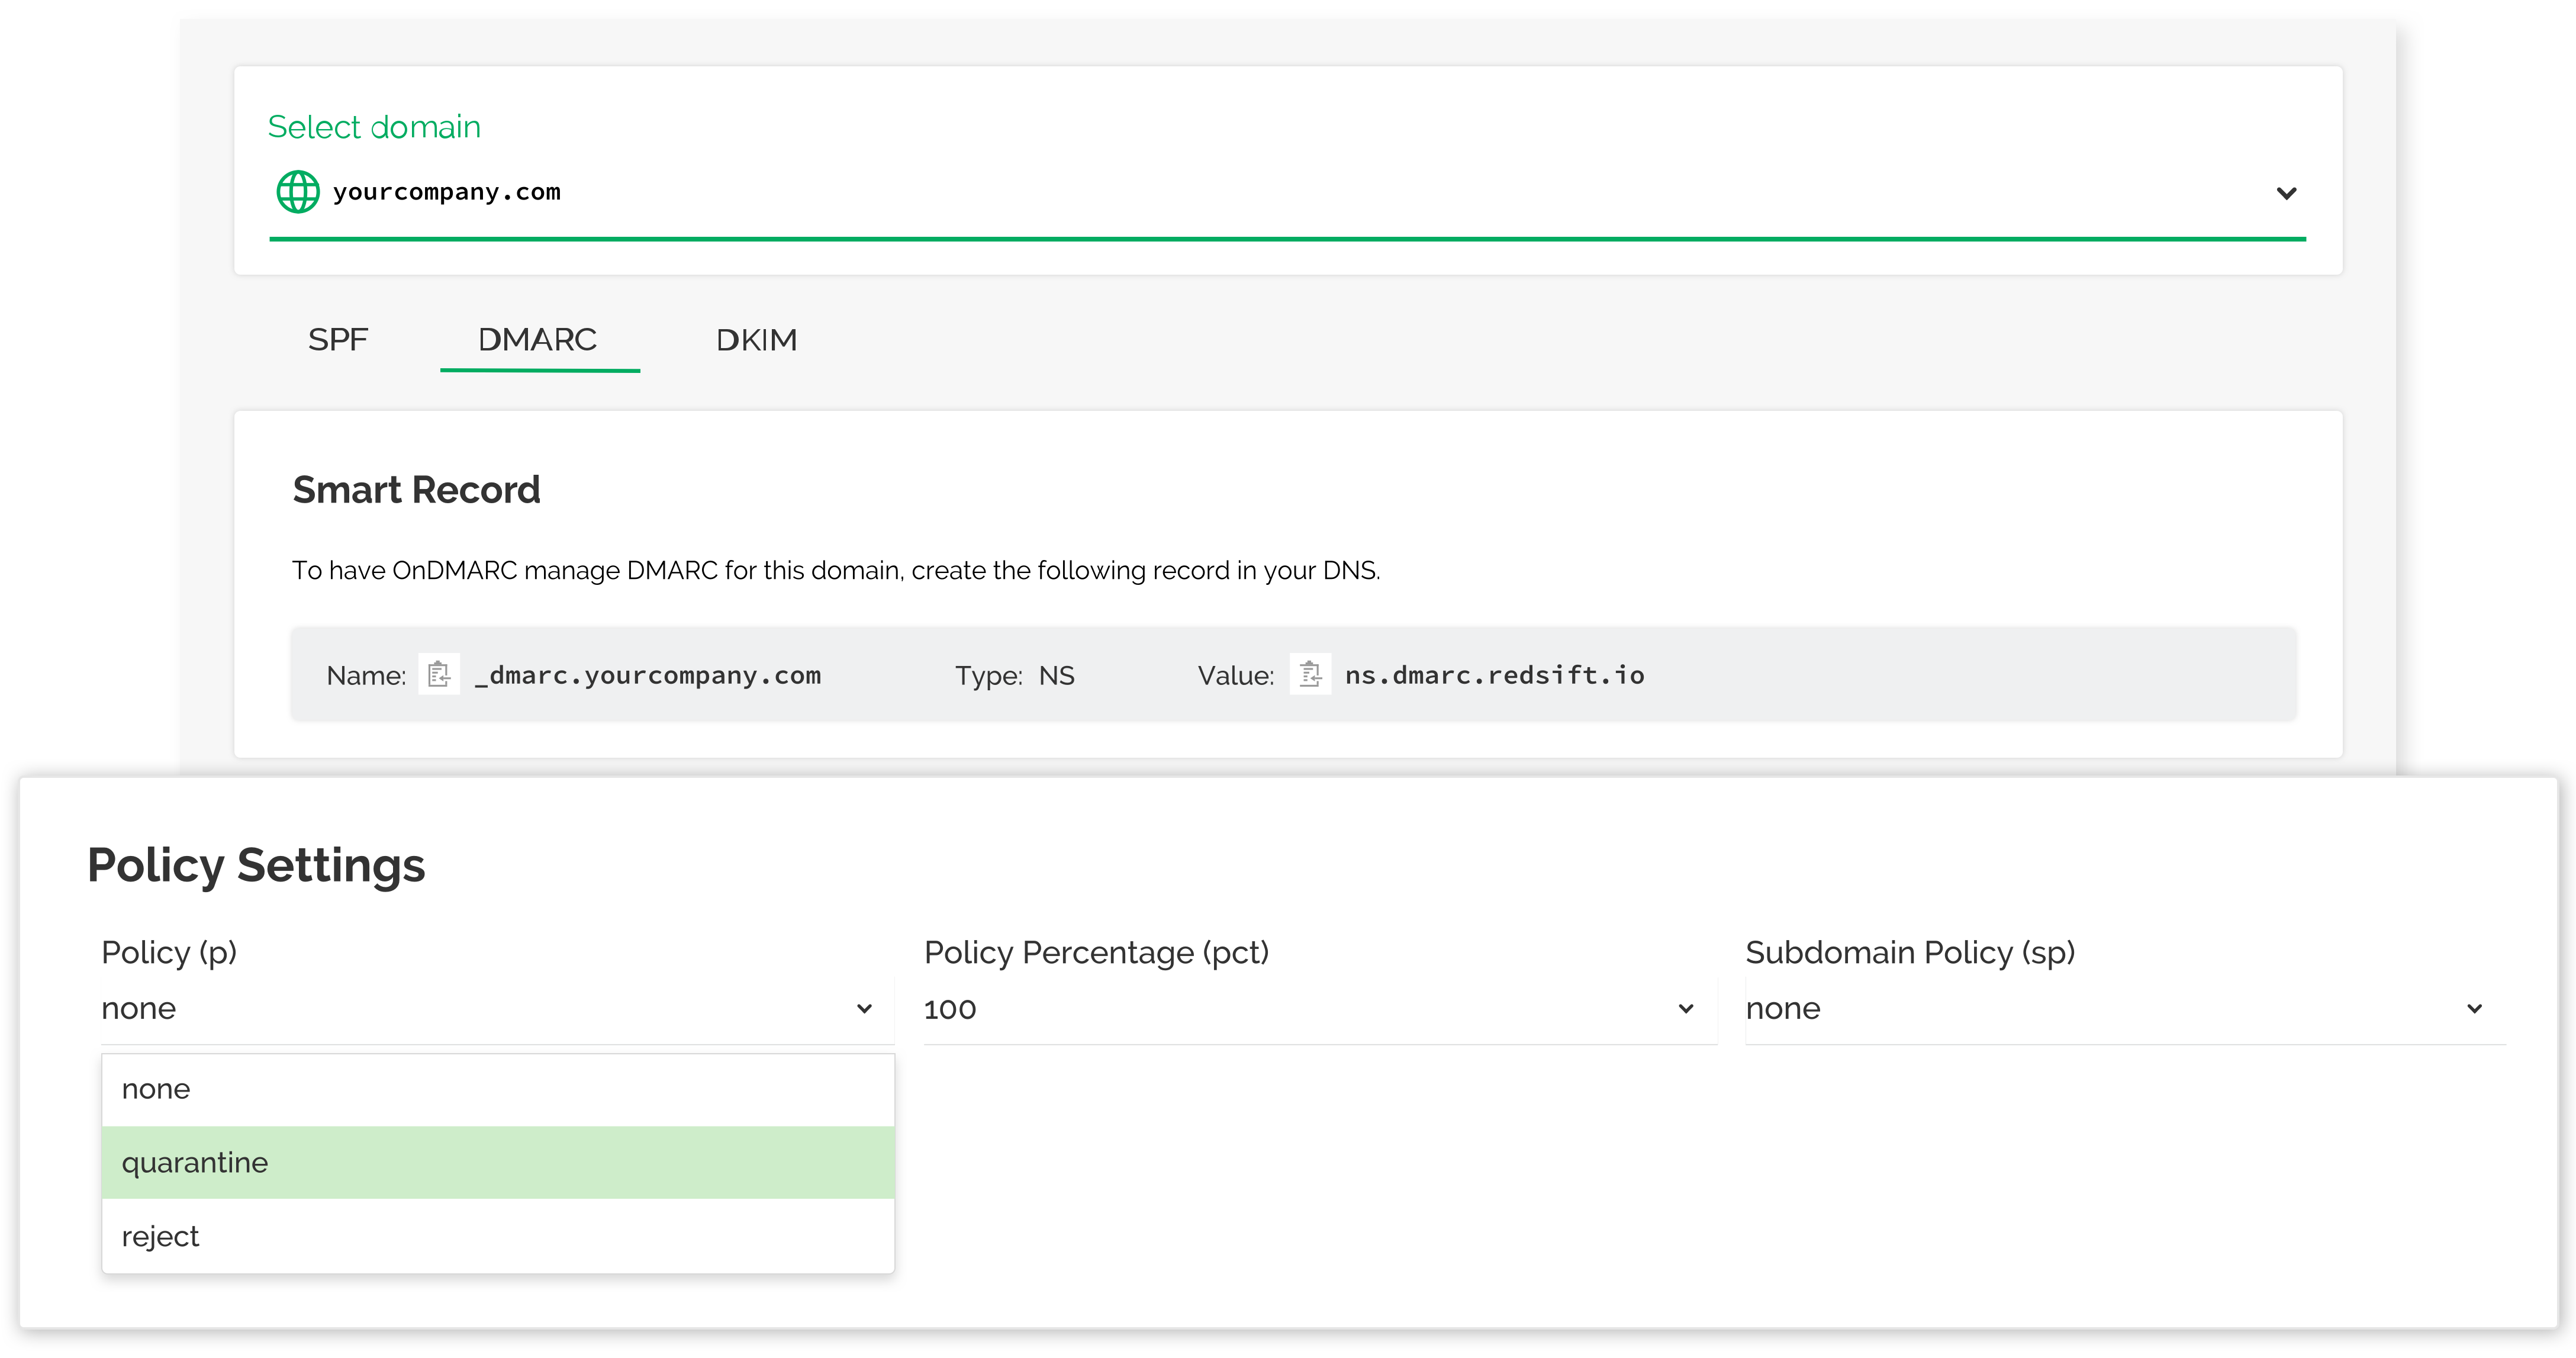Click the _dmarc.yourcompany.com record name text
The height and width of the screenshot is (1358, 2576).
click(647, 675)
